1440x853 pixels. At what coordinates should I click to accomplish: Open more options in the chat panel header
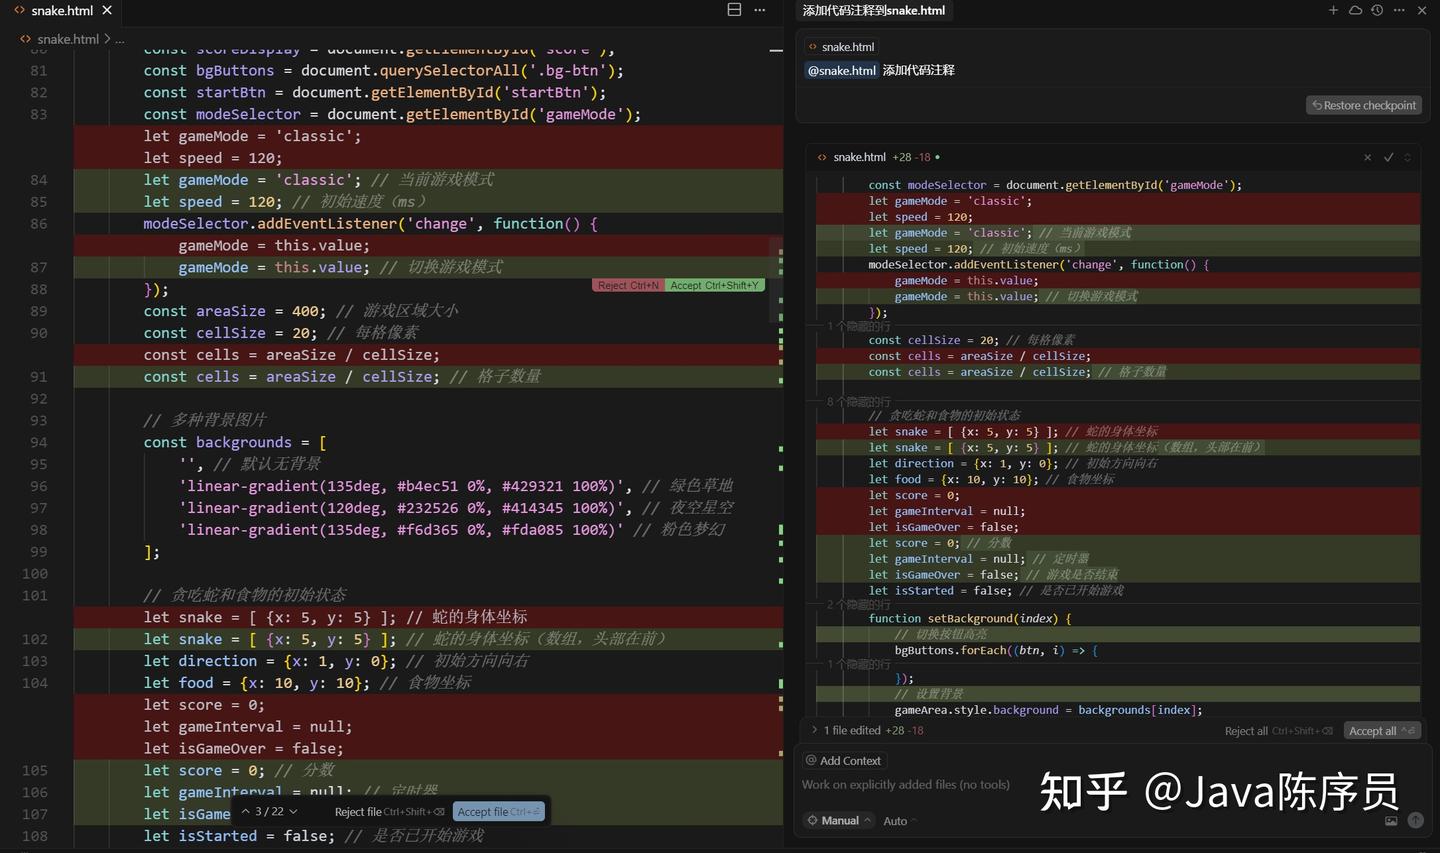click(1399, 10)
